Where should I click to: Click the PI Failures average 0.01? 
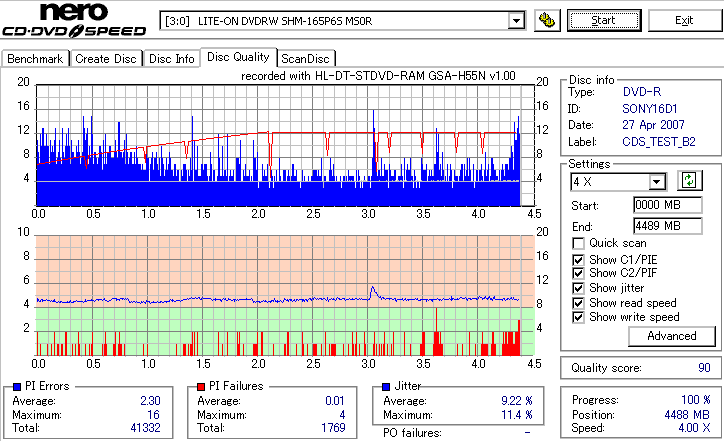(x=335, y=401)
